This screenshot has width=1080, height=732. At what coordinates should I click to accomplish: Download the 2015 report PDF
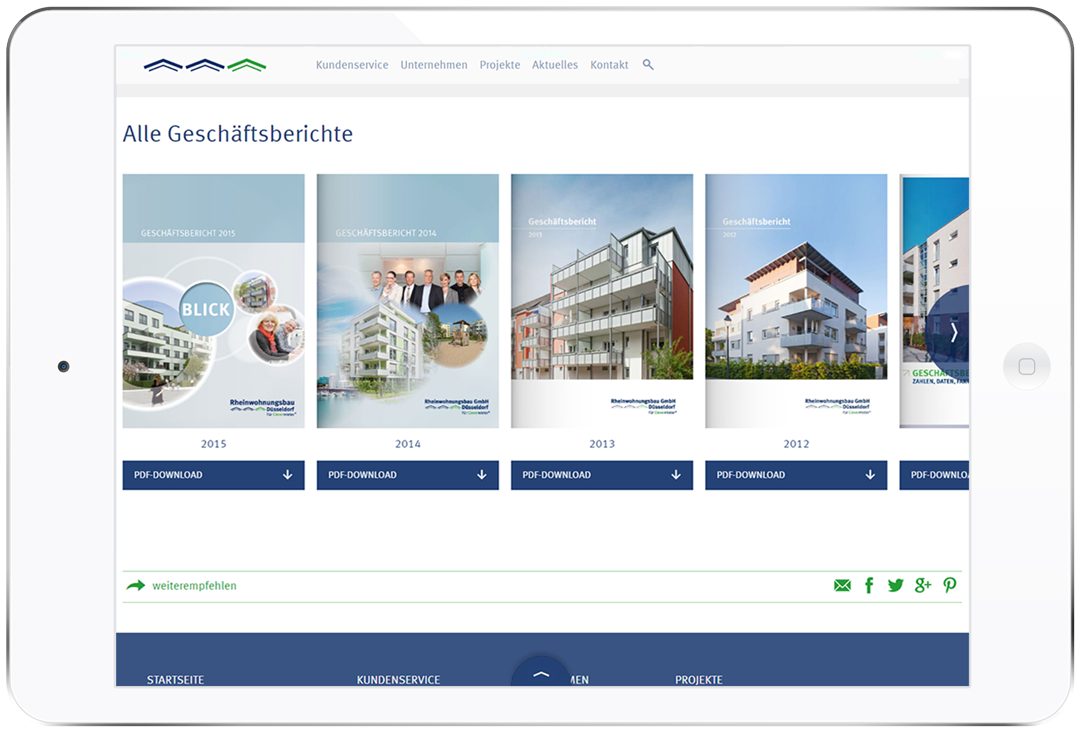tap(214, 475)
